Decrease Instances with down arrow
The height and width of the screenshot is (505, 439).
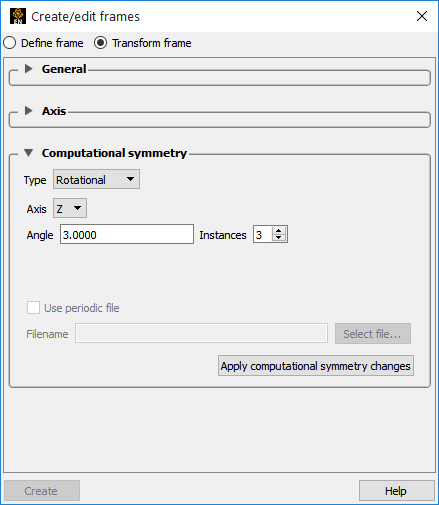pyautogui.click(x=279, y=238)
